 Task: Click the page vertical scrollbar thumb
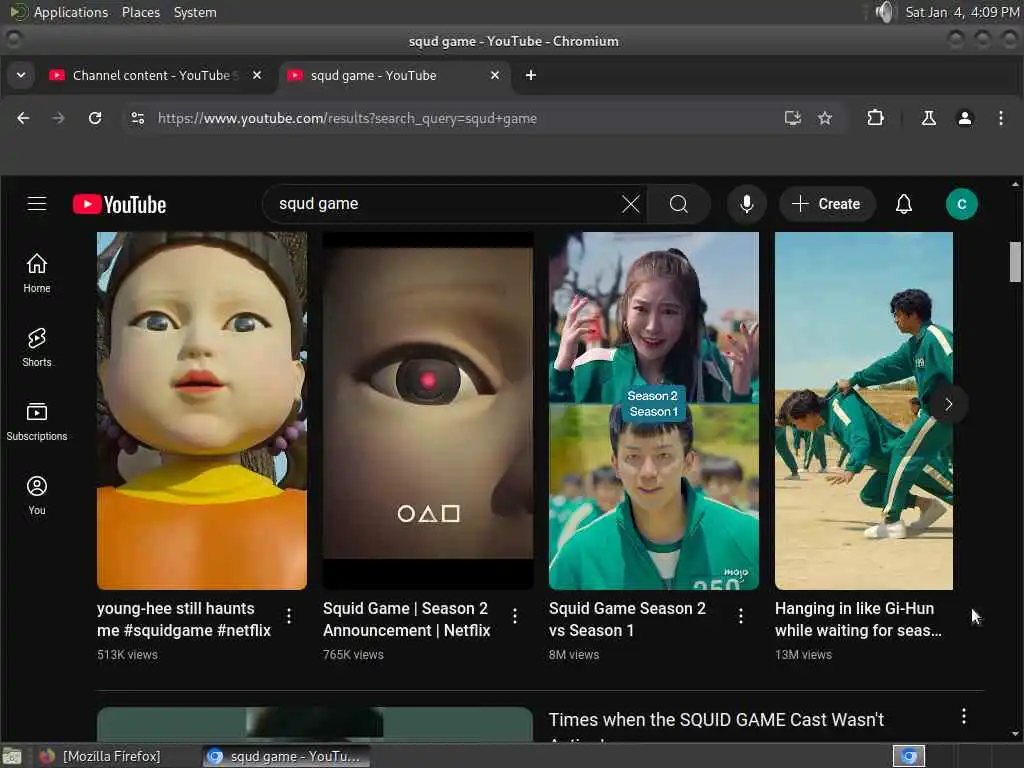(1015, 262)
